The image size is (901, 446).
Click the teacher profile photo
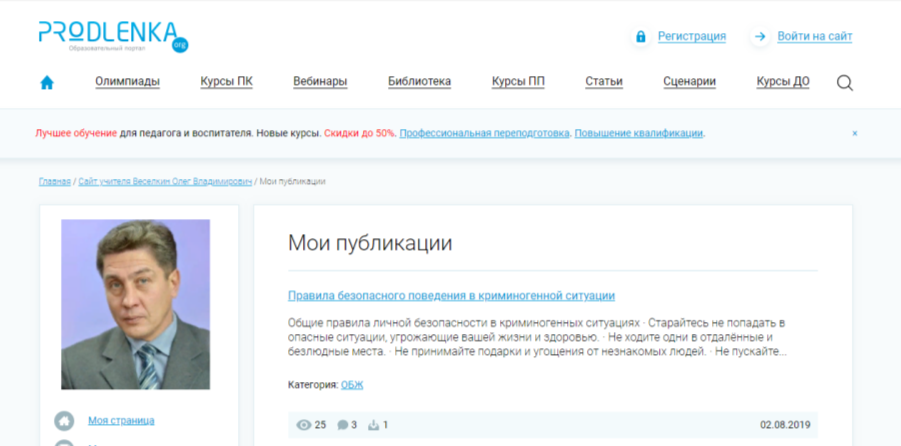coord(136,304)
